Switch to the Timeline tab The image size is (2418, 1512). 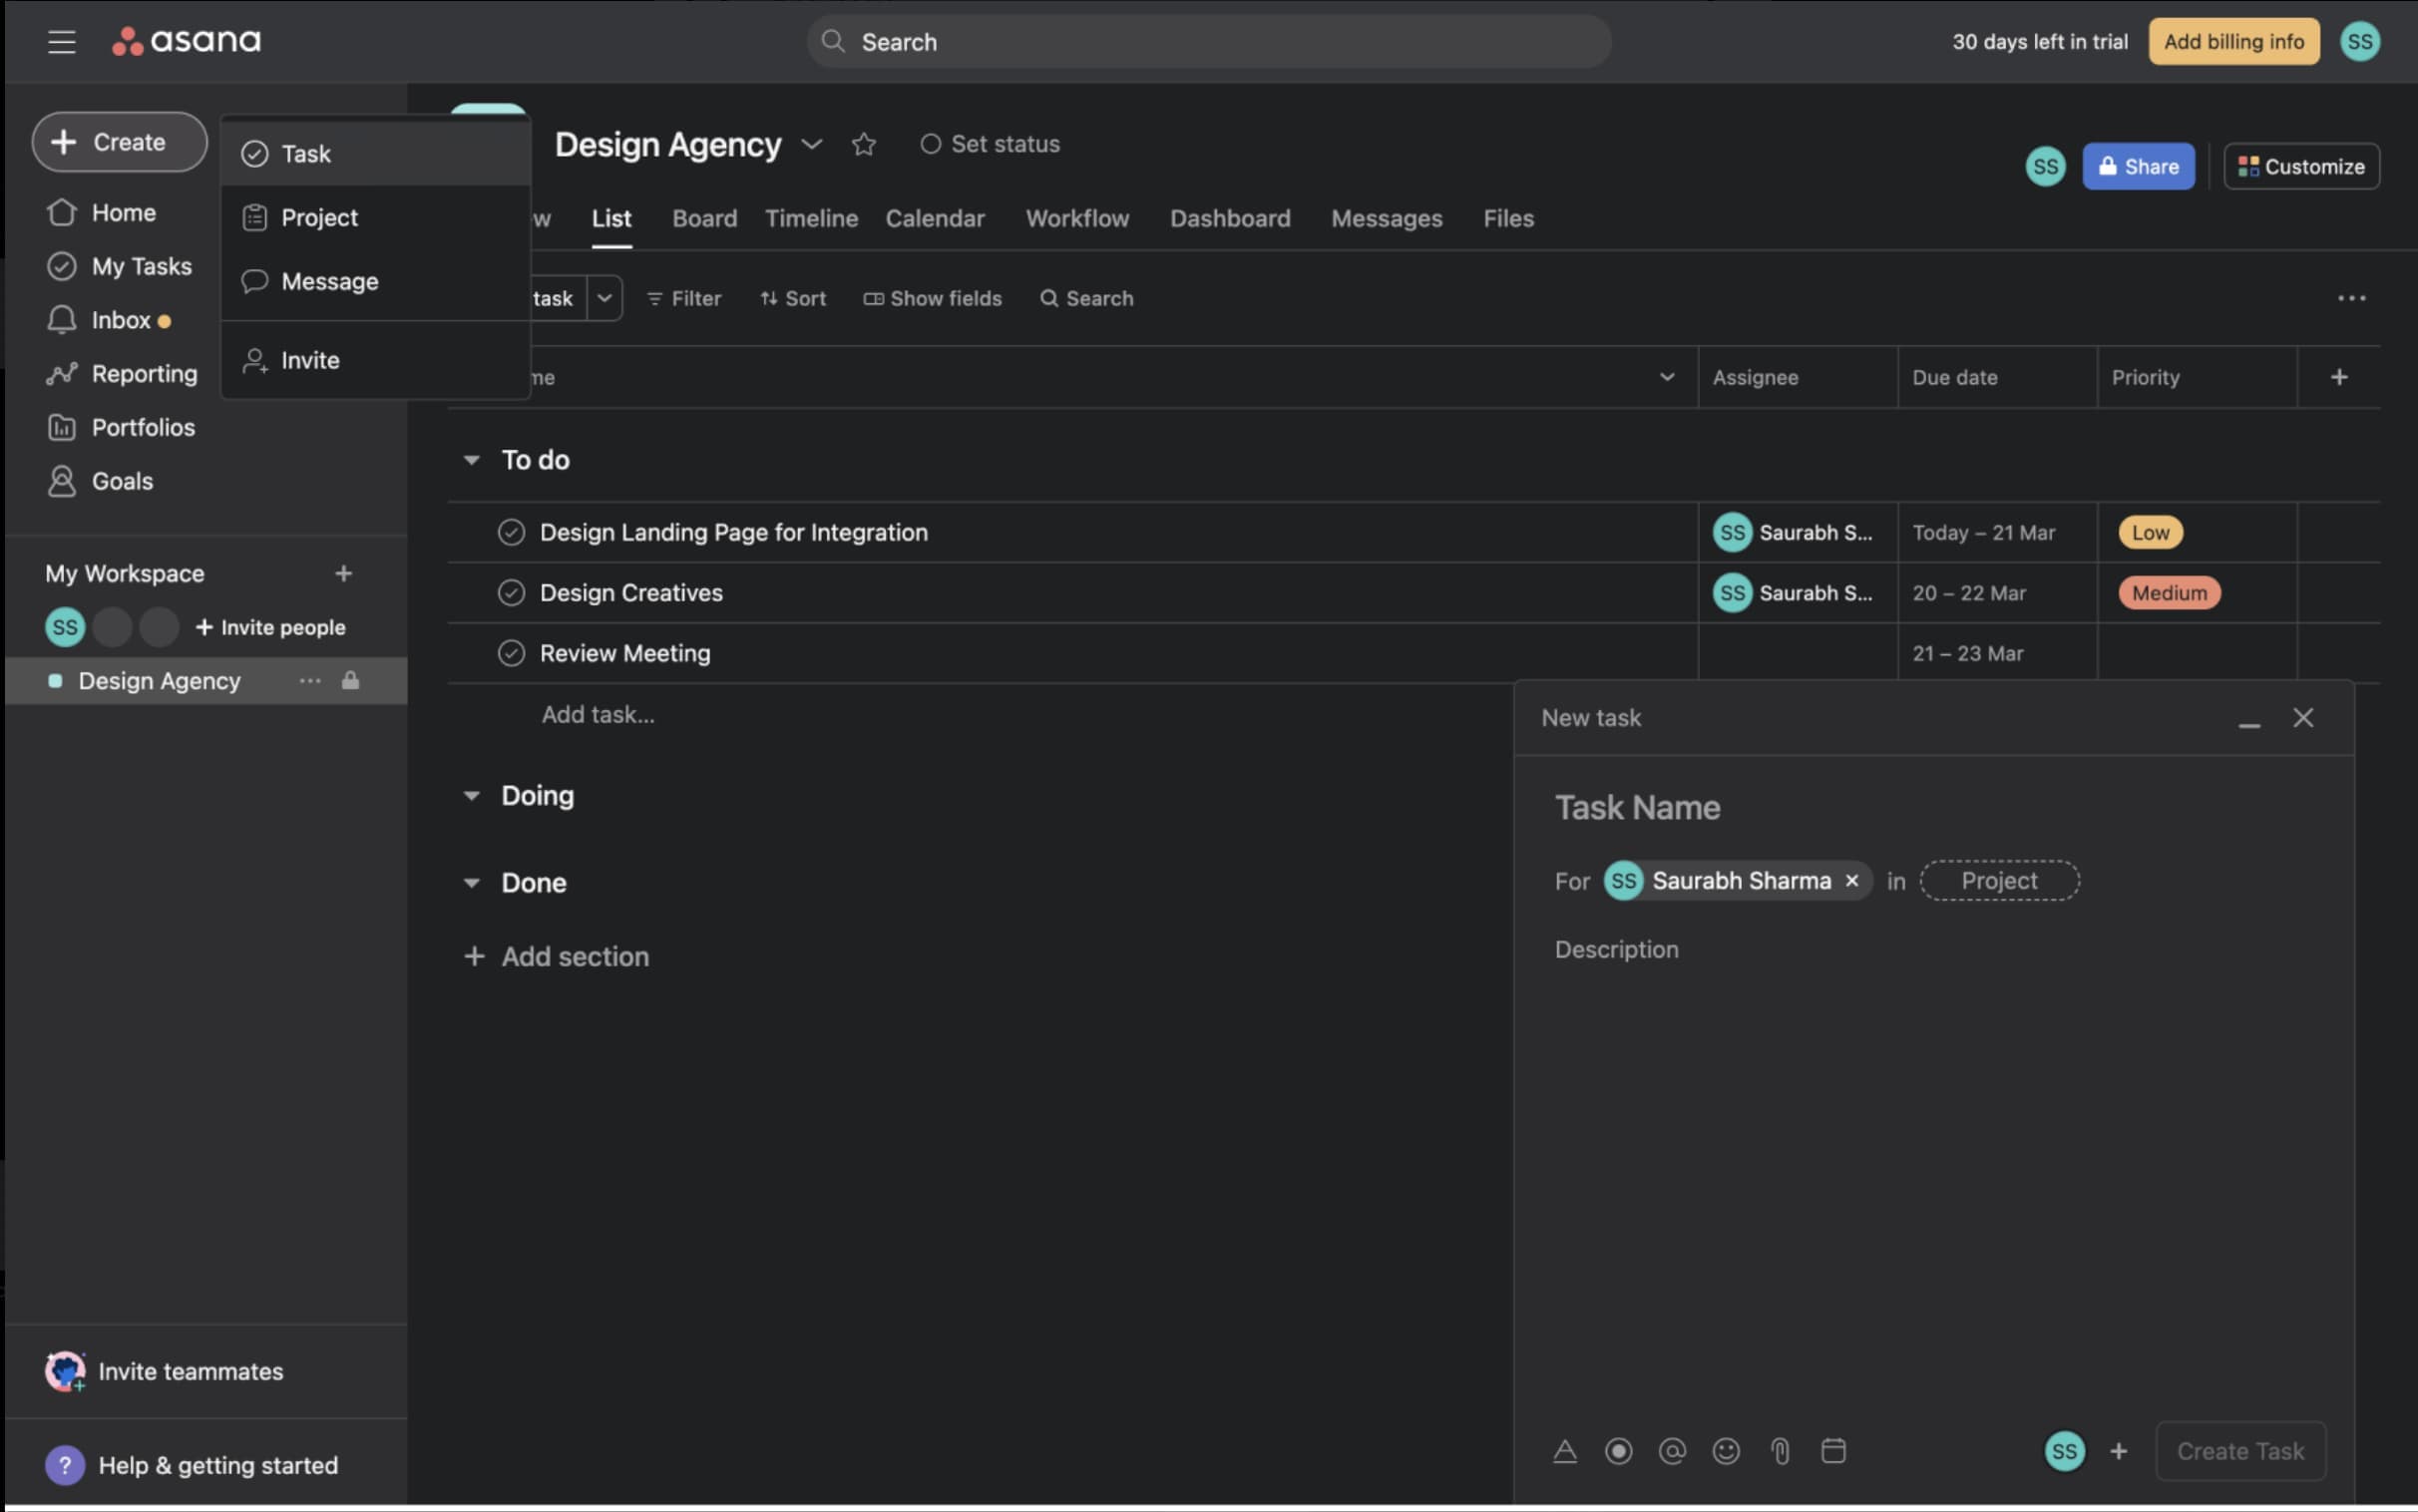click(x=810, y=218)
